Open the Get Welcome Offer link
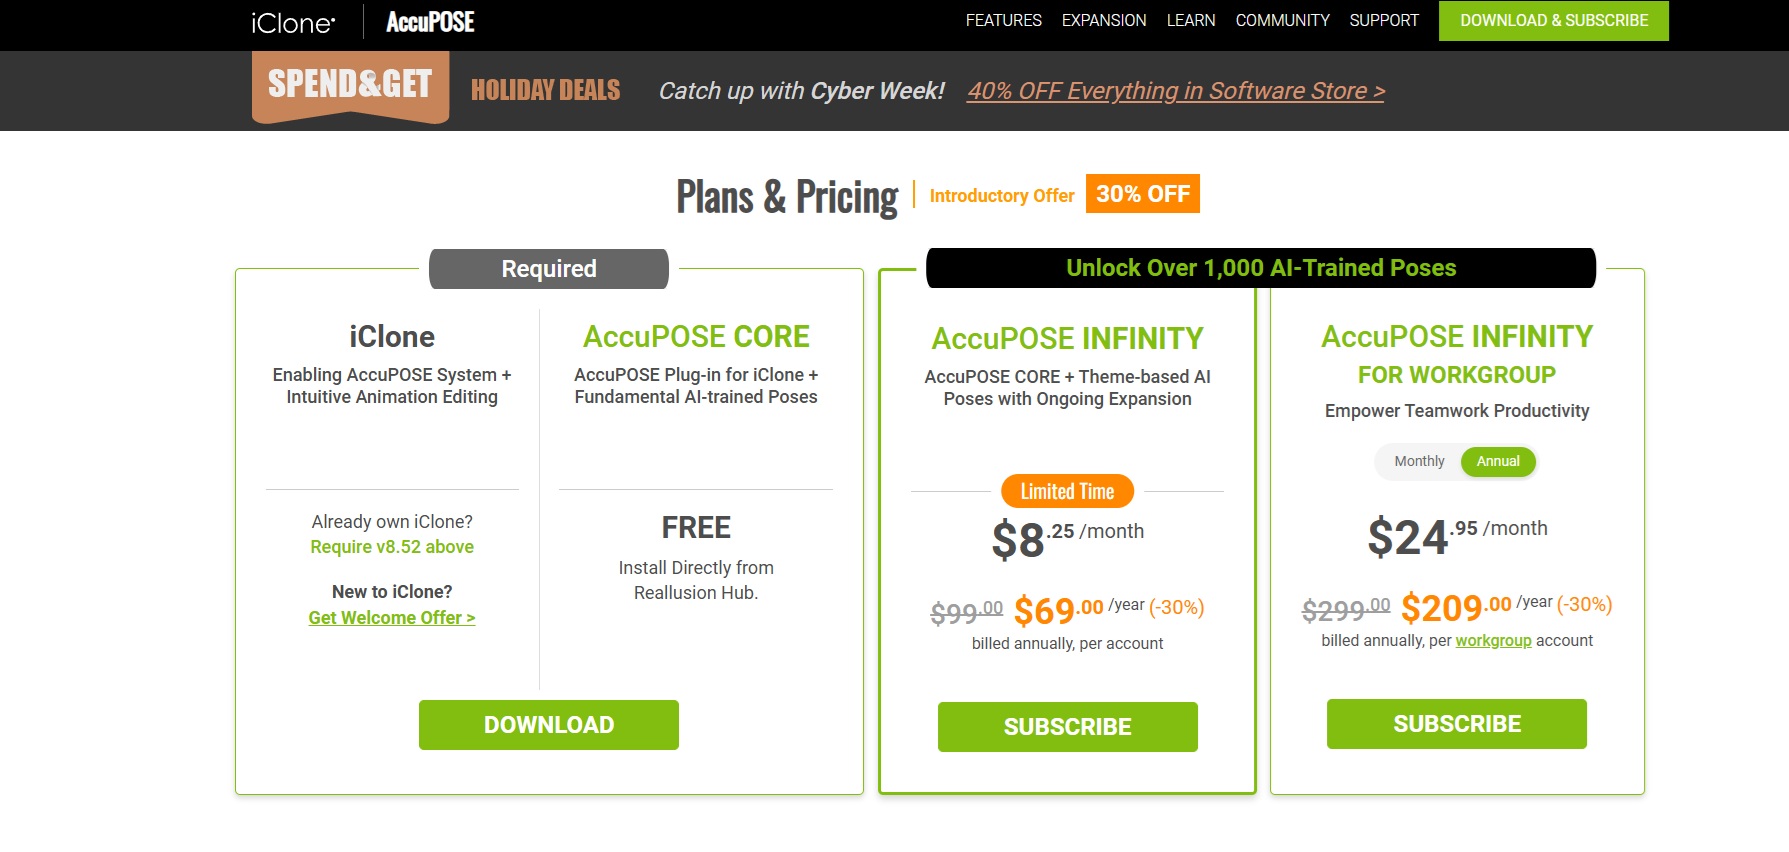The image size is (1789, 852). pyautogui.click(x=391, y=617)
